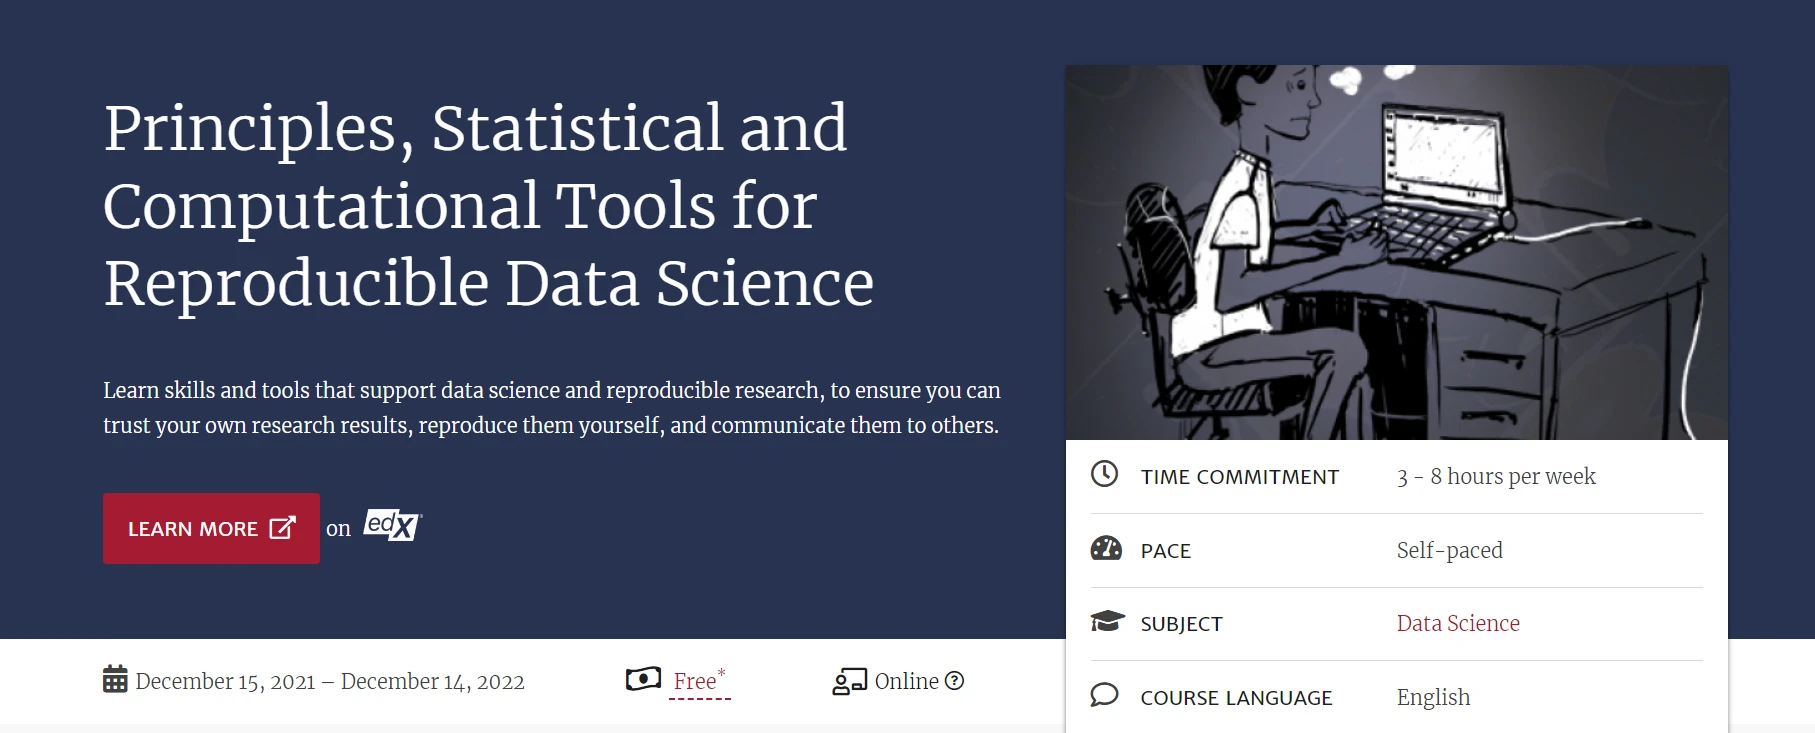Click the course title heading
Viewport: 1815px width, 733px height.
tap(489, 205)
